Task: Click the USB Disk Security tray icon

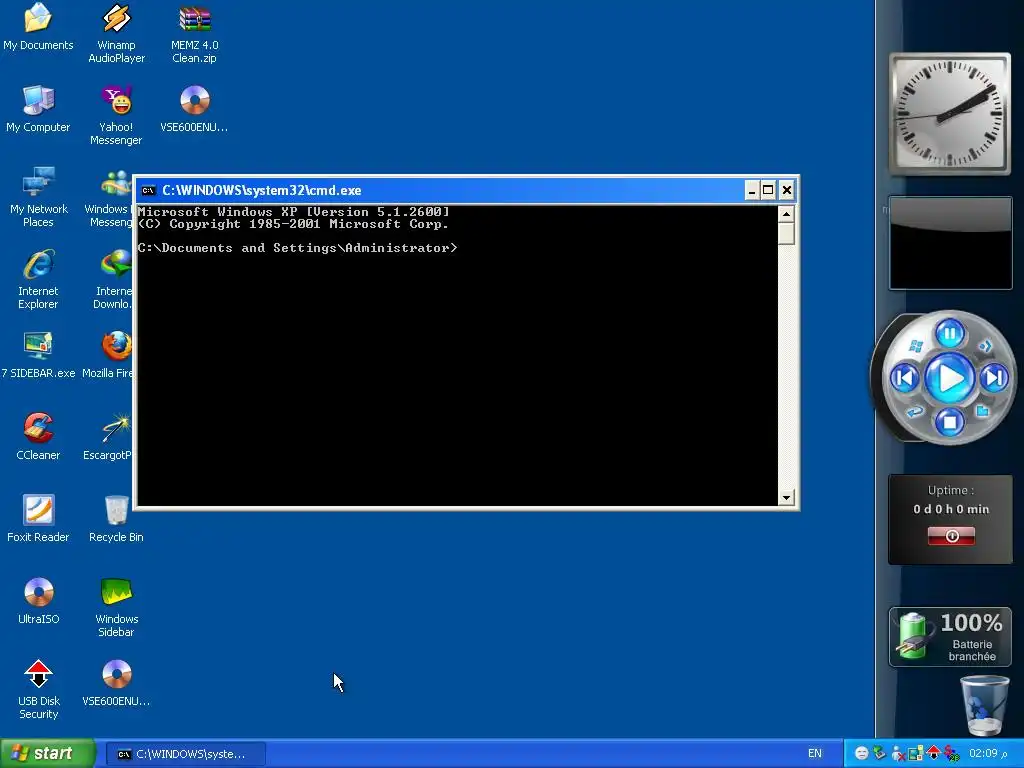Action: [933, 753]
